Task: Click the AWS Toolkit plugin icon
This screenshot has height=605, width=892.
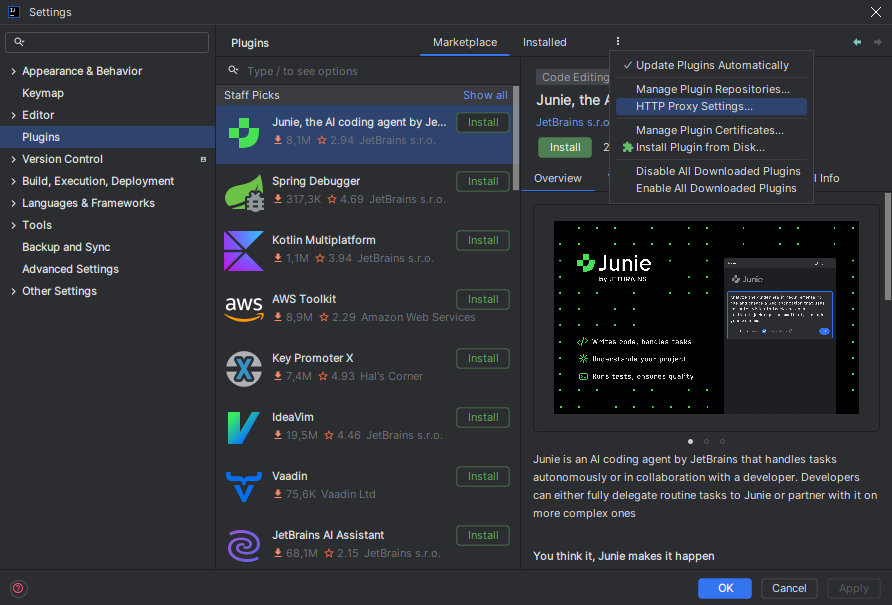Action: pos(243,309)
